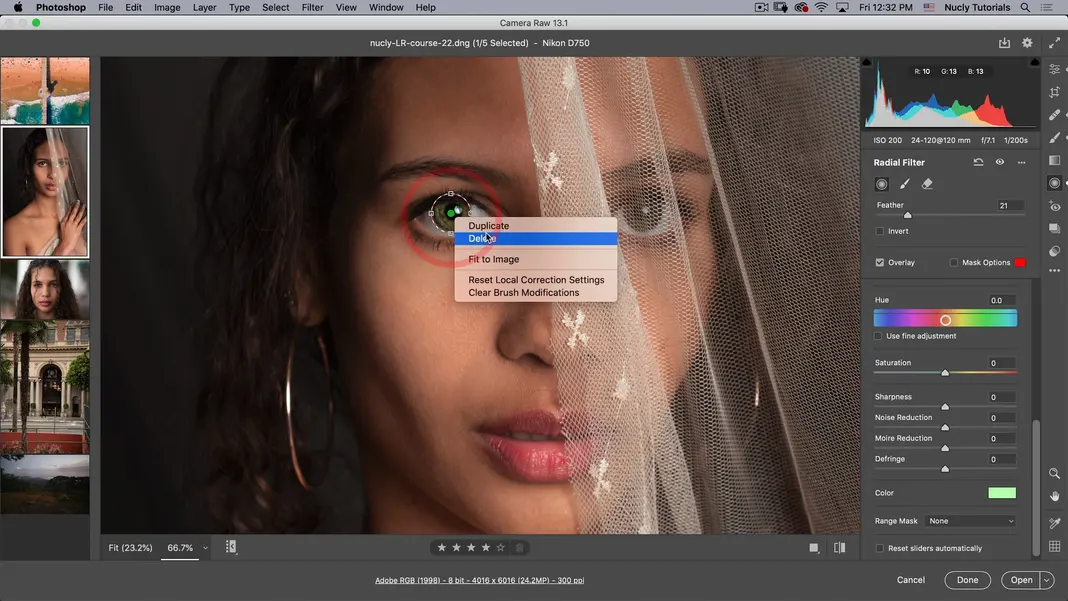Uncheck the Overlay checkbox
The width and height of the screenshot is (1068, 601).
[x=879, y=262]
